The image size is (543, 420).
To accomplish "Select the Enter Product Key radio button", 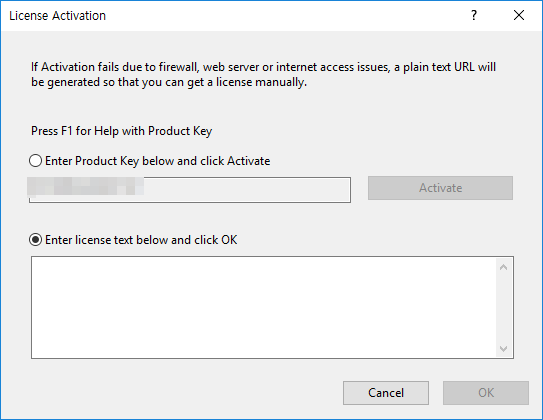I will click(35, 161).
